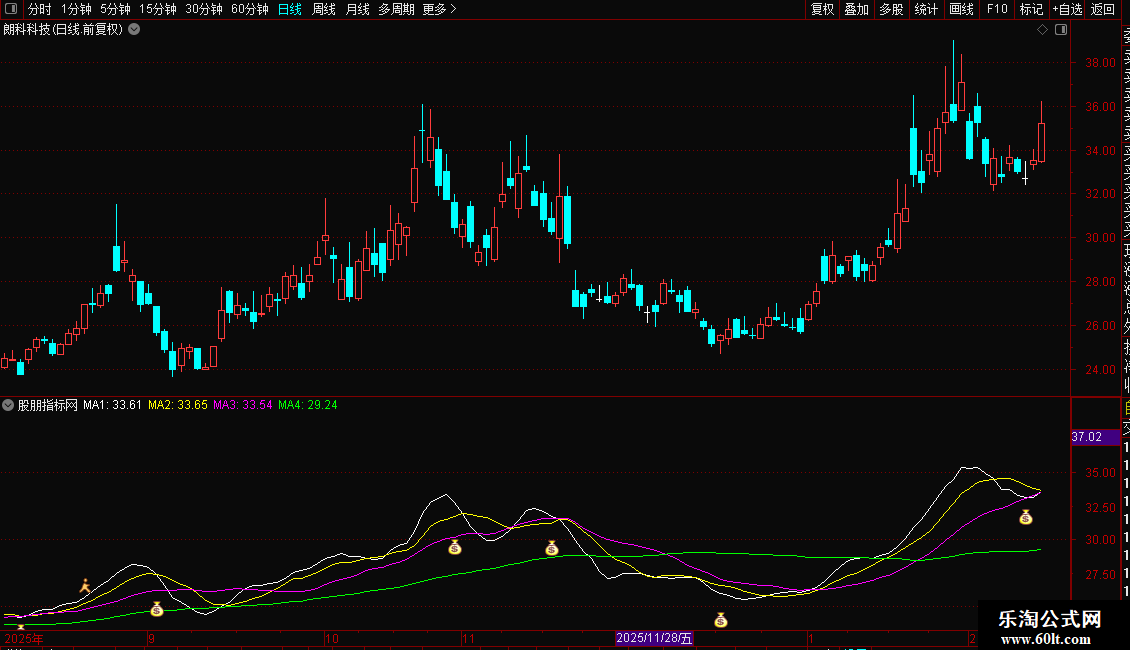The width and height of the screenshot is (1130, 650).
Task: Click the 24.00 price axis label
Action: [1100, 370]
